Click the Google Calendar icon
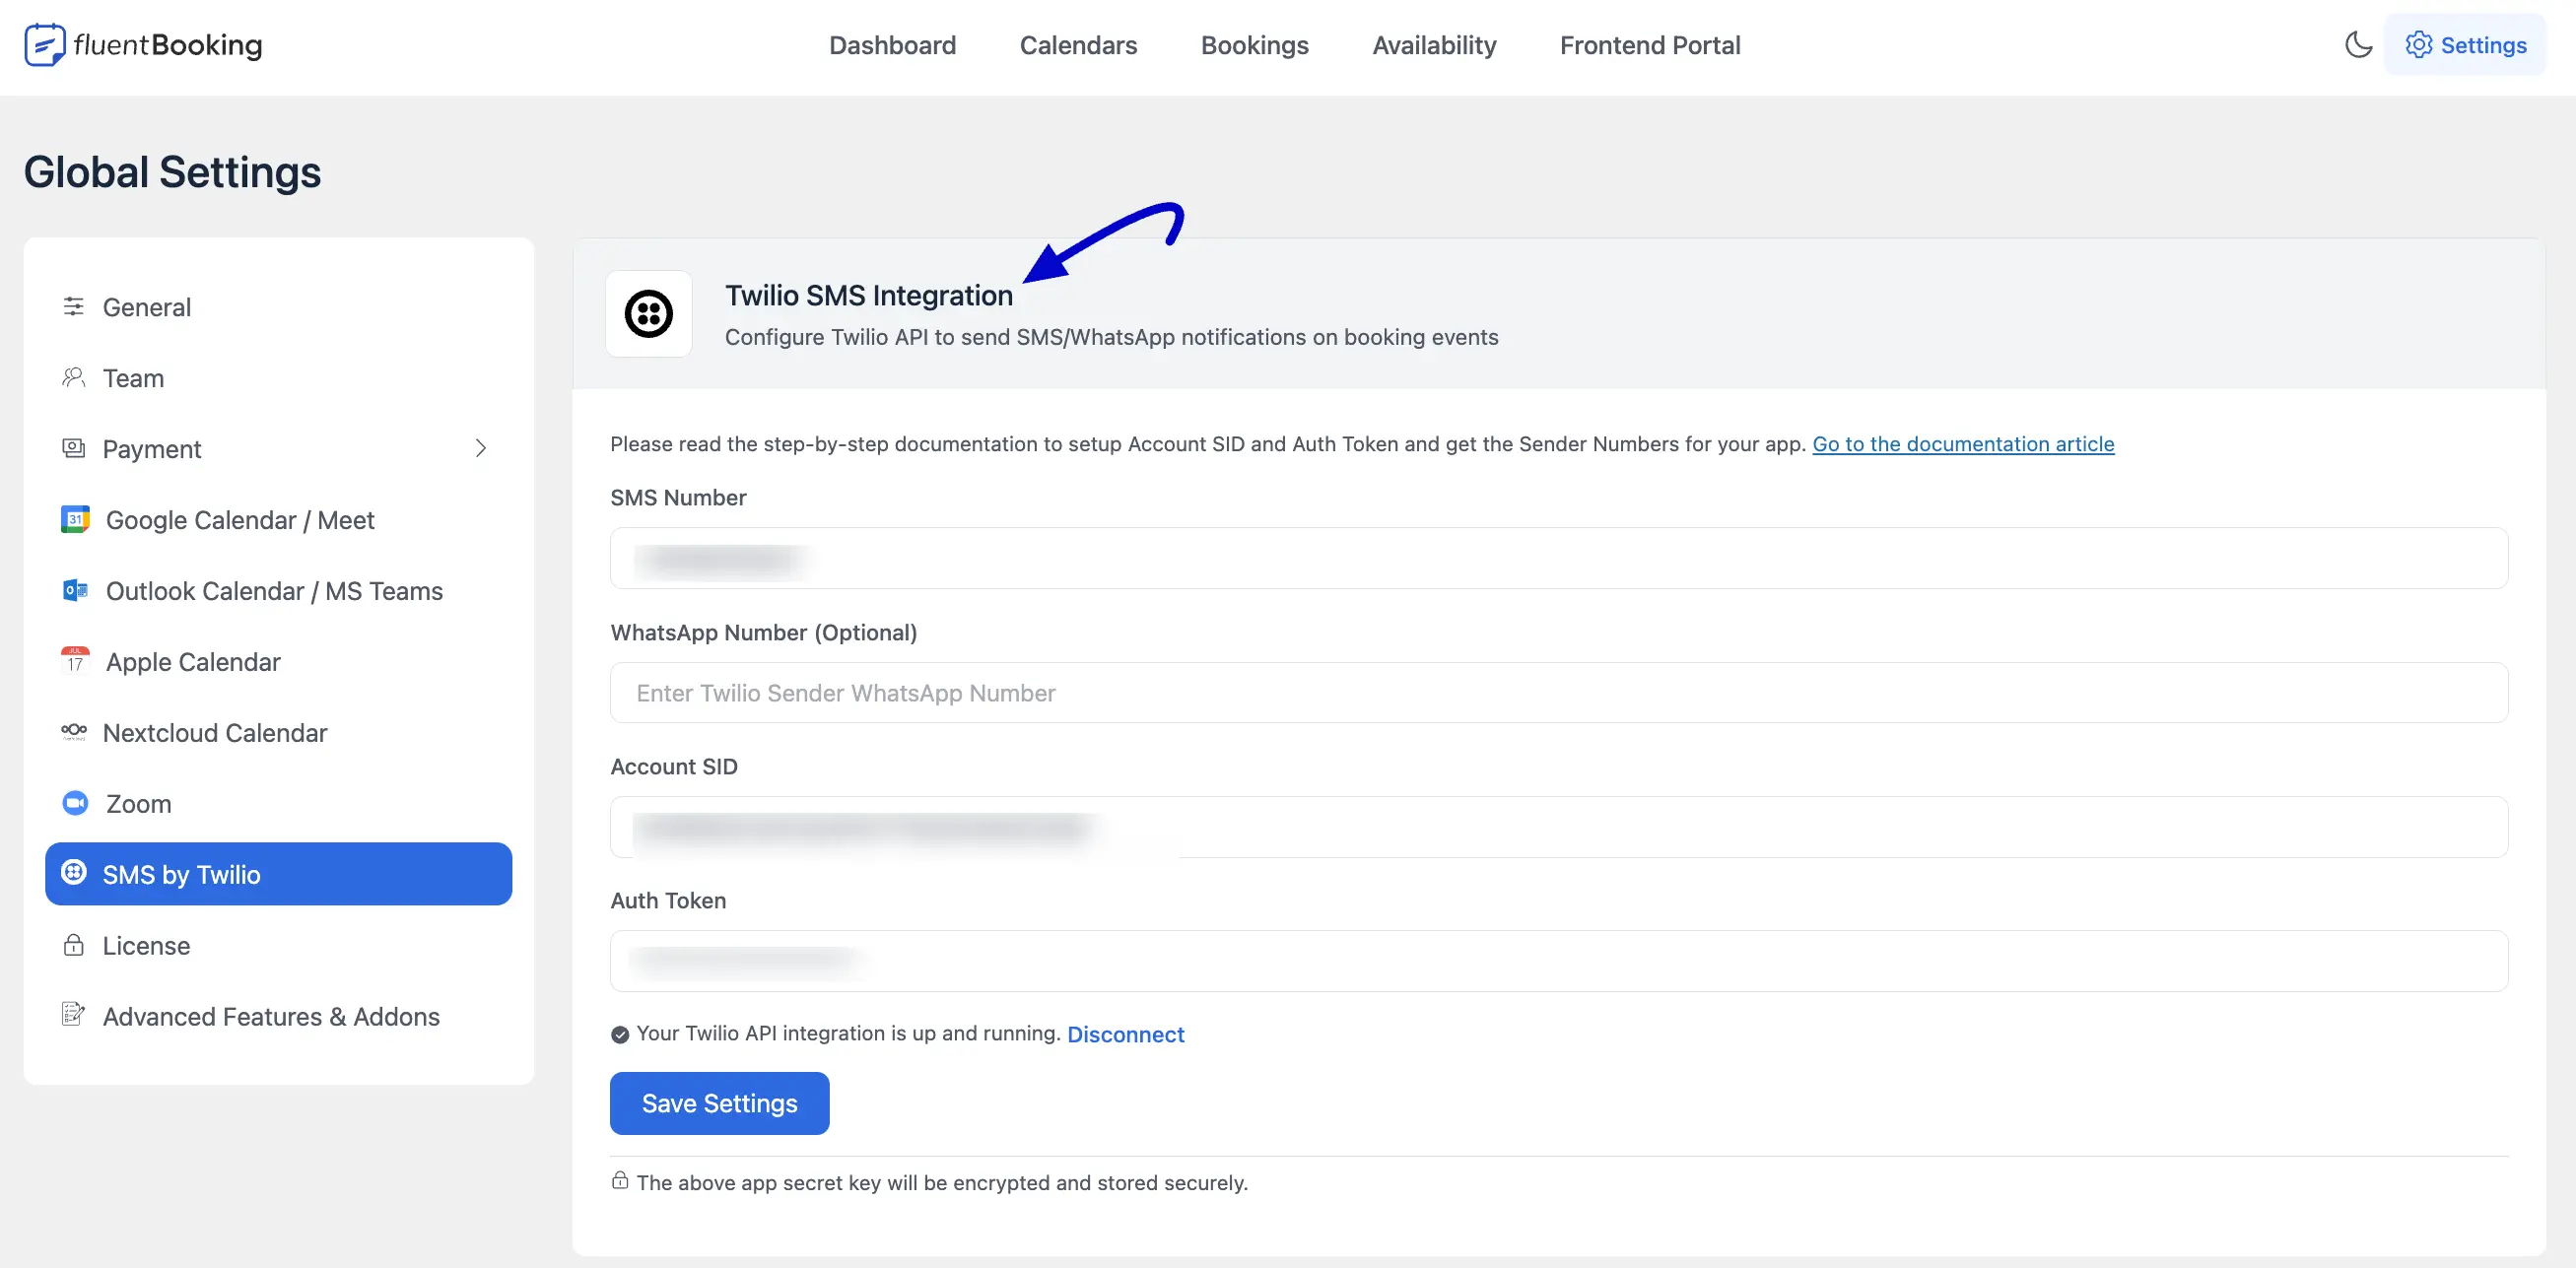Viewport: 2576px width, 1268px height. (75, 519)
